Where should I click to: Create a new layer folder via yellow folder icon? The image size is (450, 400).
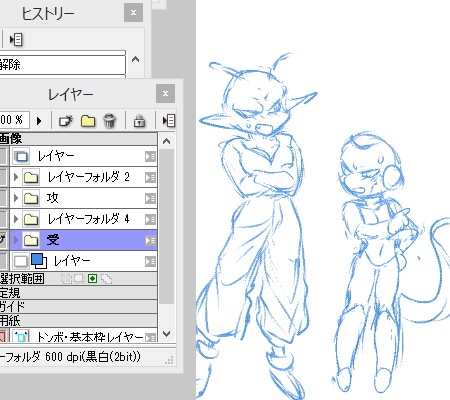[x=88, y=121]
